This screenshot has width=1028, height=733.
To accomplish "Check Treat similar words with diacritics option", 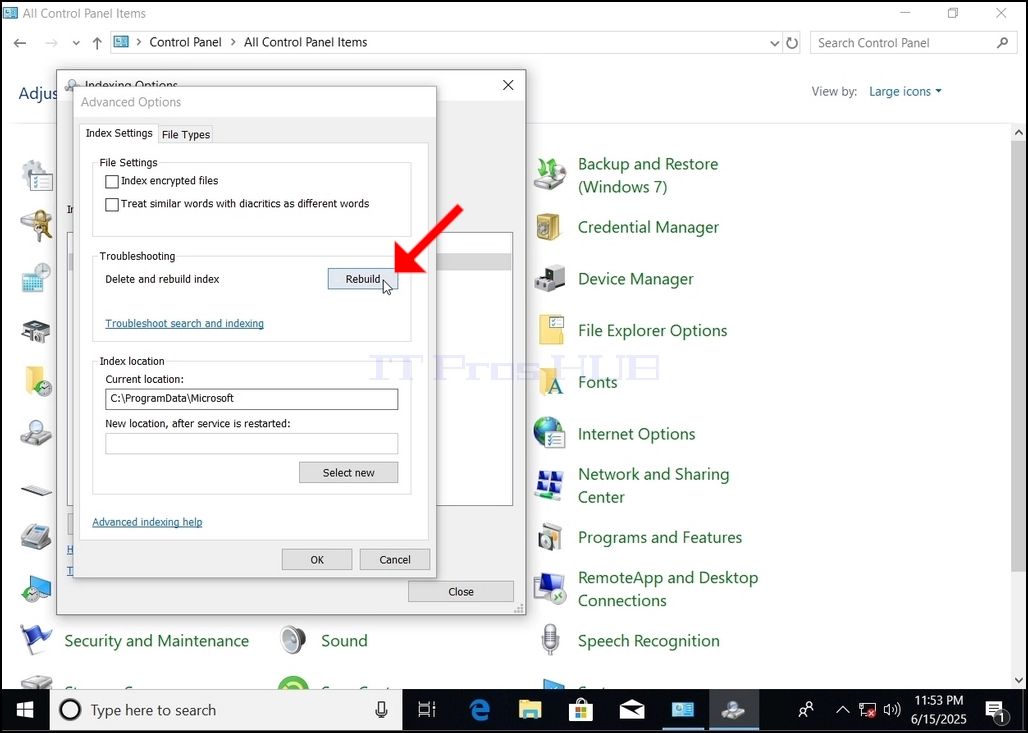I will click(x=112, y=205).
